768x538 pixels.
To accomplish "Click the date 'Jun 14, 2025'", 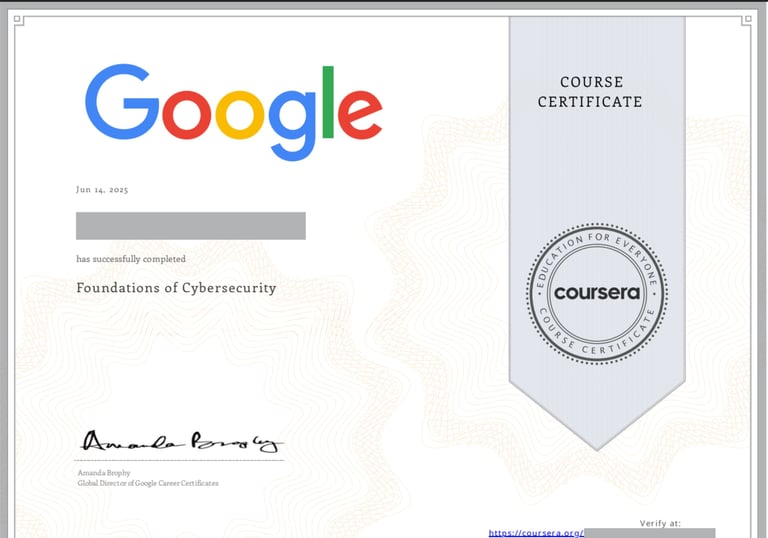I will [102, 190].
